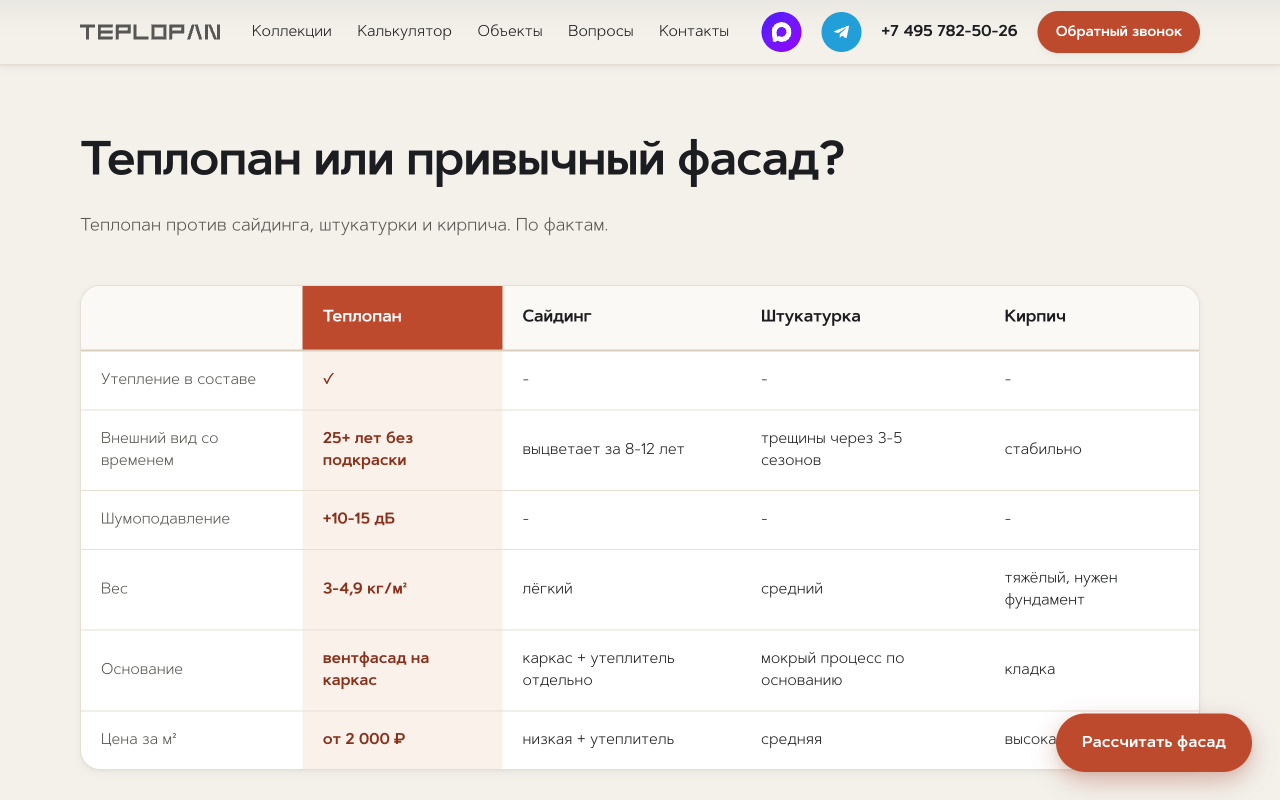Navigate to Контакты page
The height and width of the screenshot is (800, 1280).
pos(694,31)
